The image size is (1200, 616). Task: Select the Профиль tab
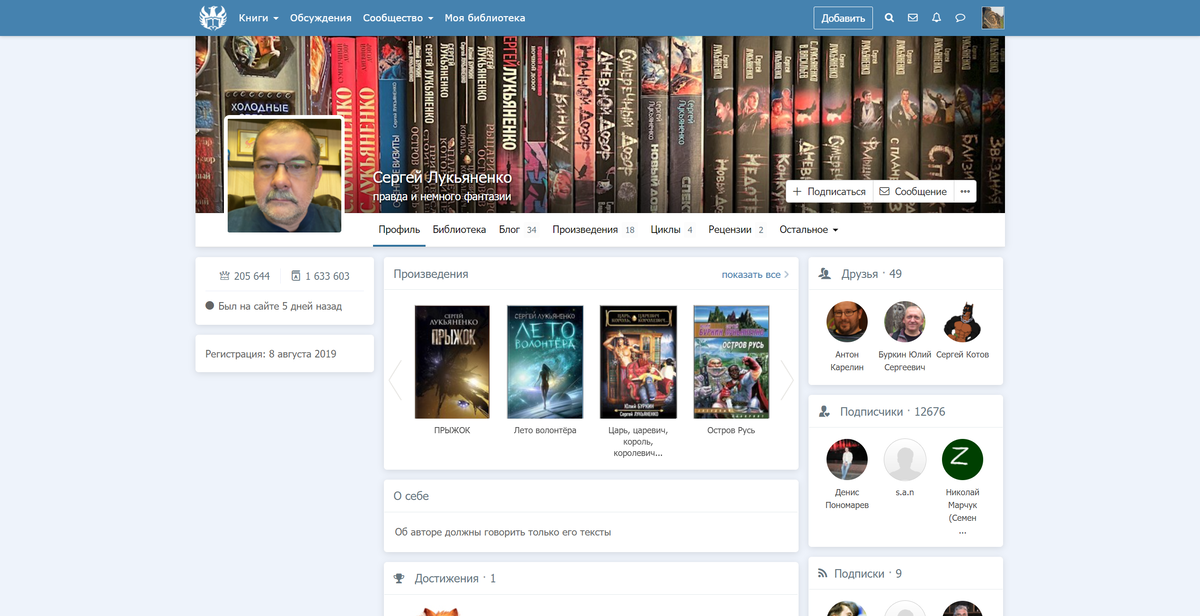pos(399,229)
